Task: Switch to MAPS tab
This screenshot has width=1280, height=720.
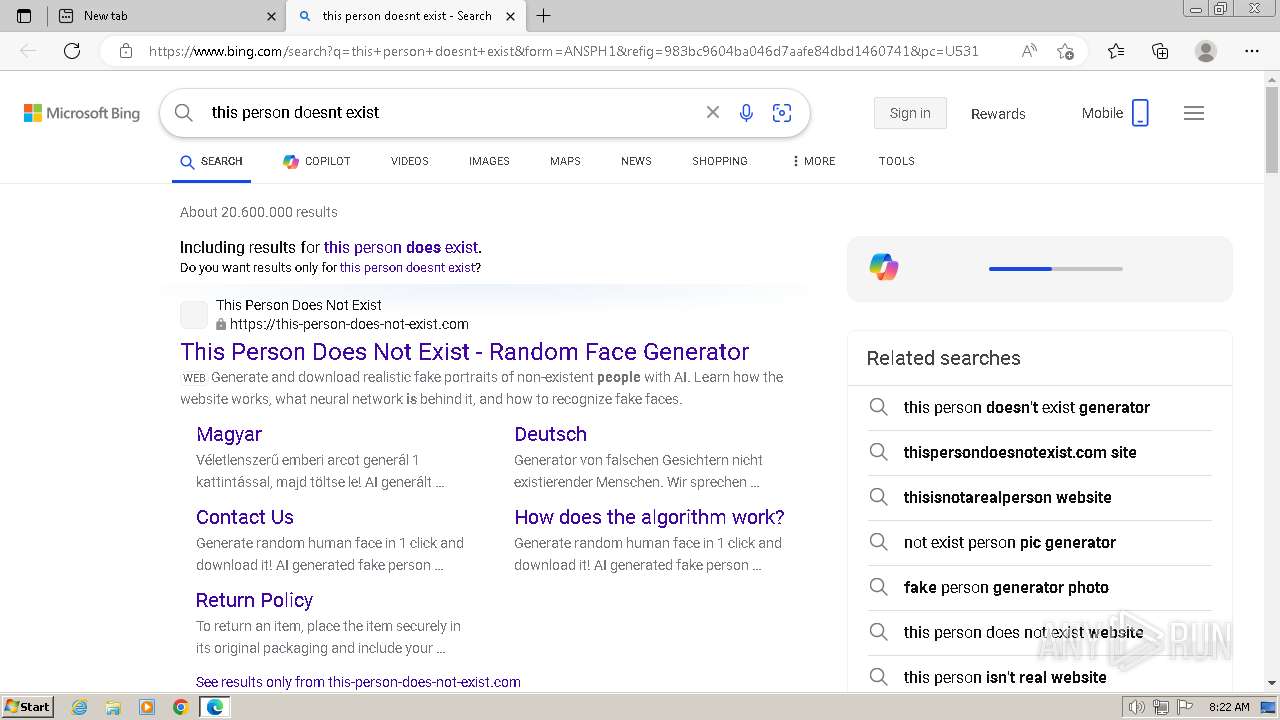Action: [565, 161]
